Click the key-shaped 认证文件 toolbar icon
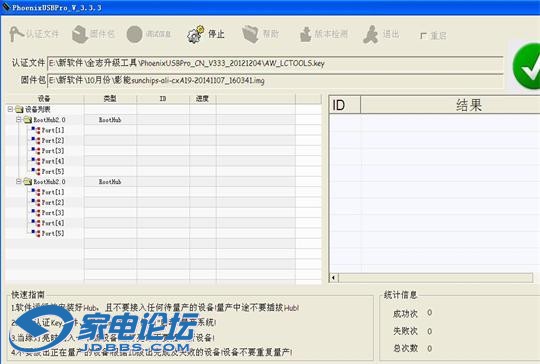This screenshot has width=540, height=364. click(x=16, y=34)
